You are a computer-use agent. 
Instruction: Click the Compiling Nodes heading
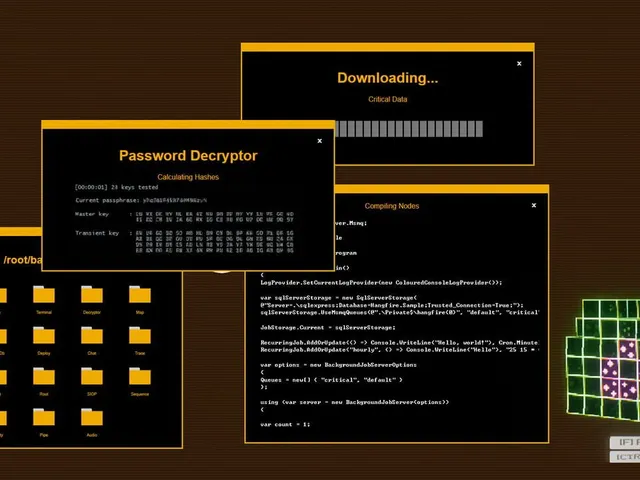392,206
